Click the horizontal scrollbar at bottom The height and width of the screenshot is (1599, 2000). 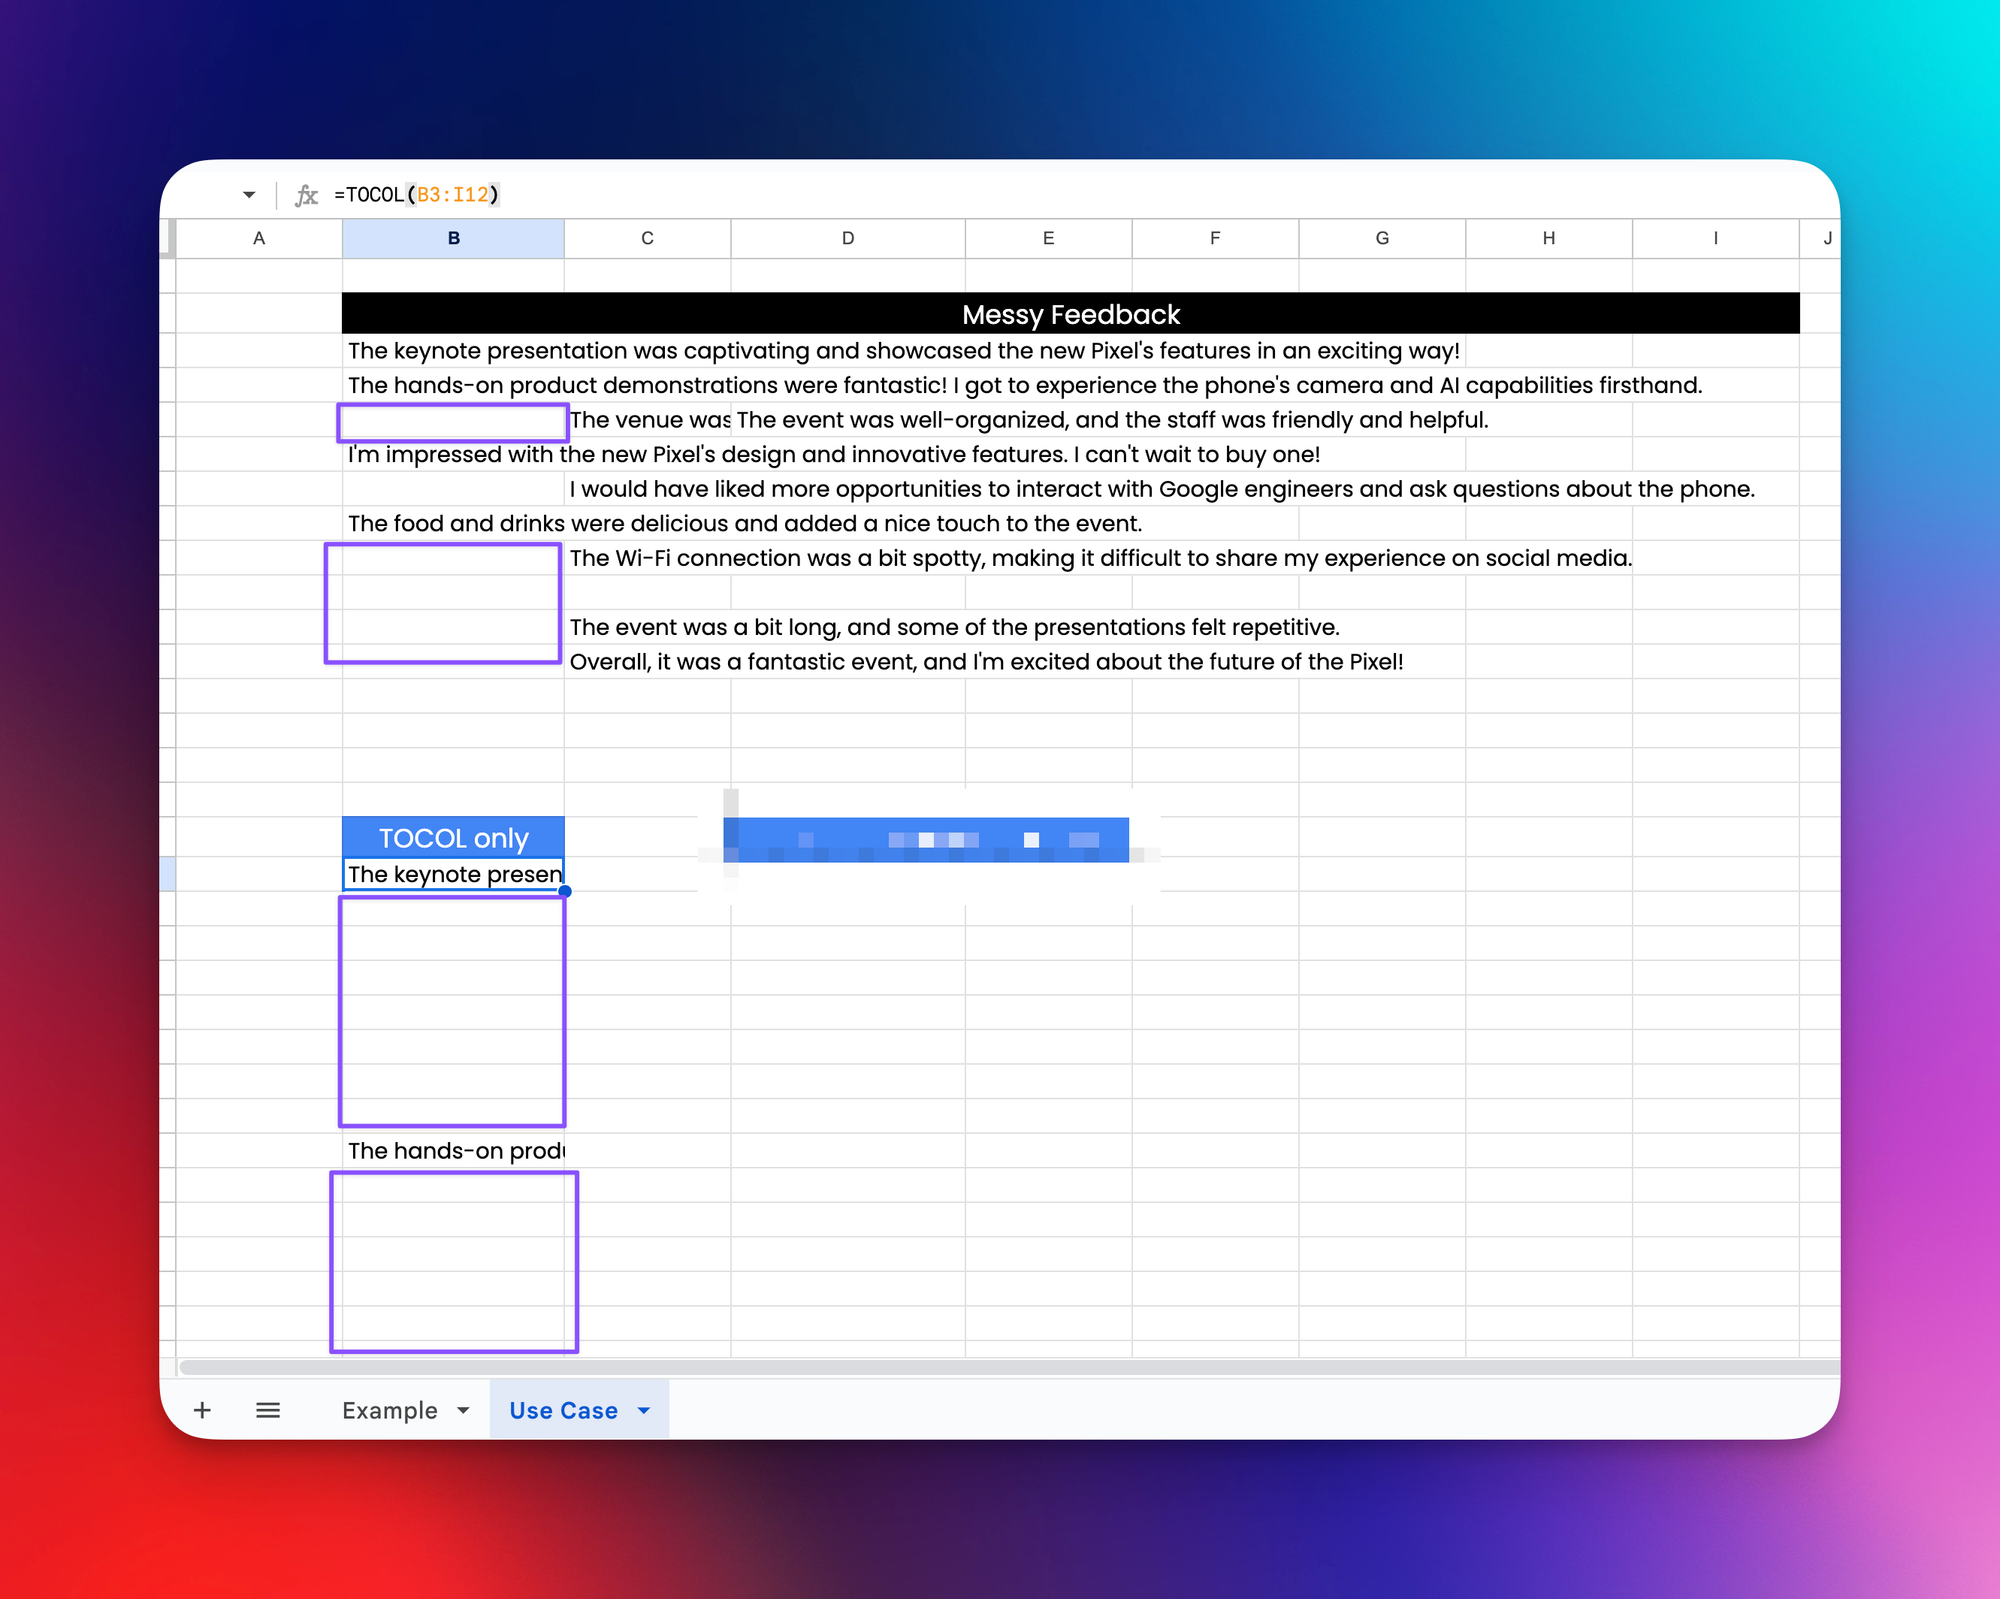(1000, 1367)
